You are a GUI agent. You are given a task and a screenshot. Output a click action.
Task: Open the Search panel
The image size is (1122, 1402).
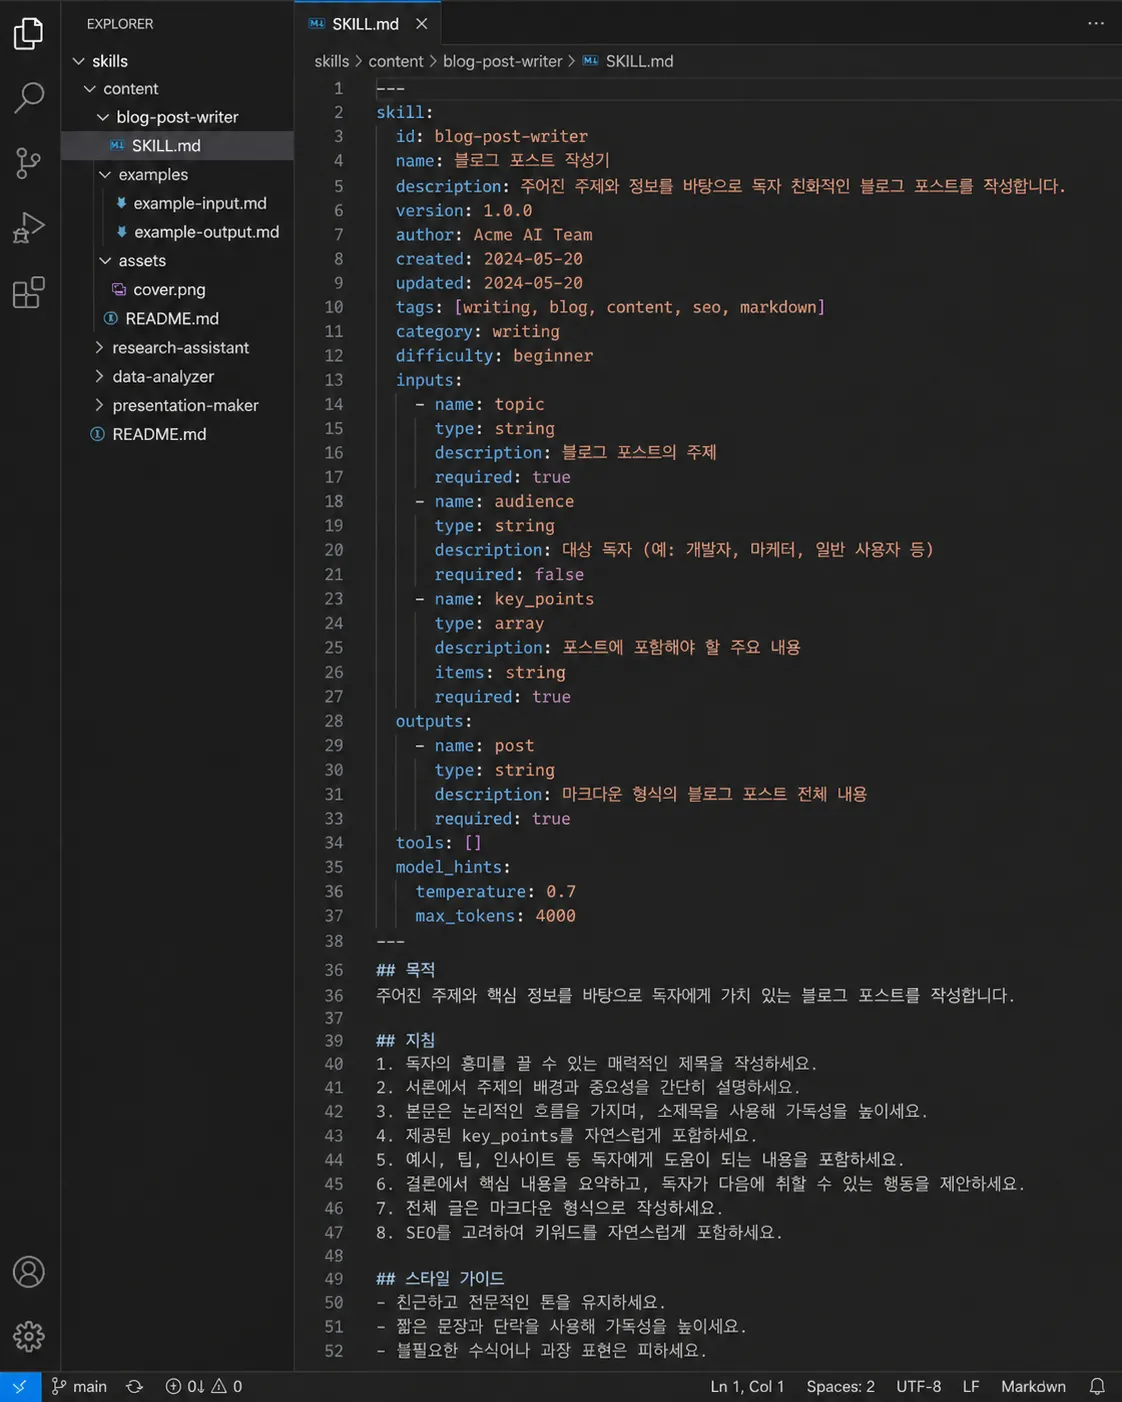(29, 98)
